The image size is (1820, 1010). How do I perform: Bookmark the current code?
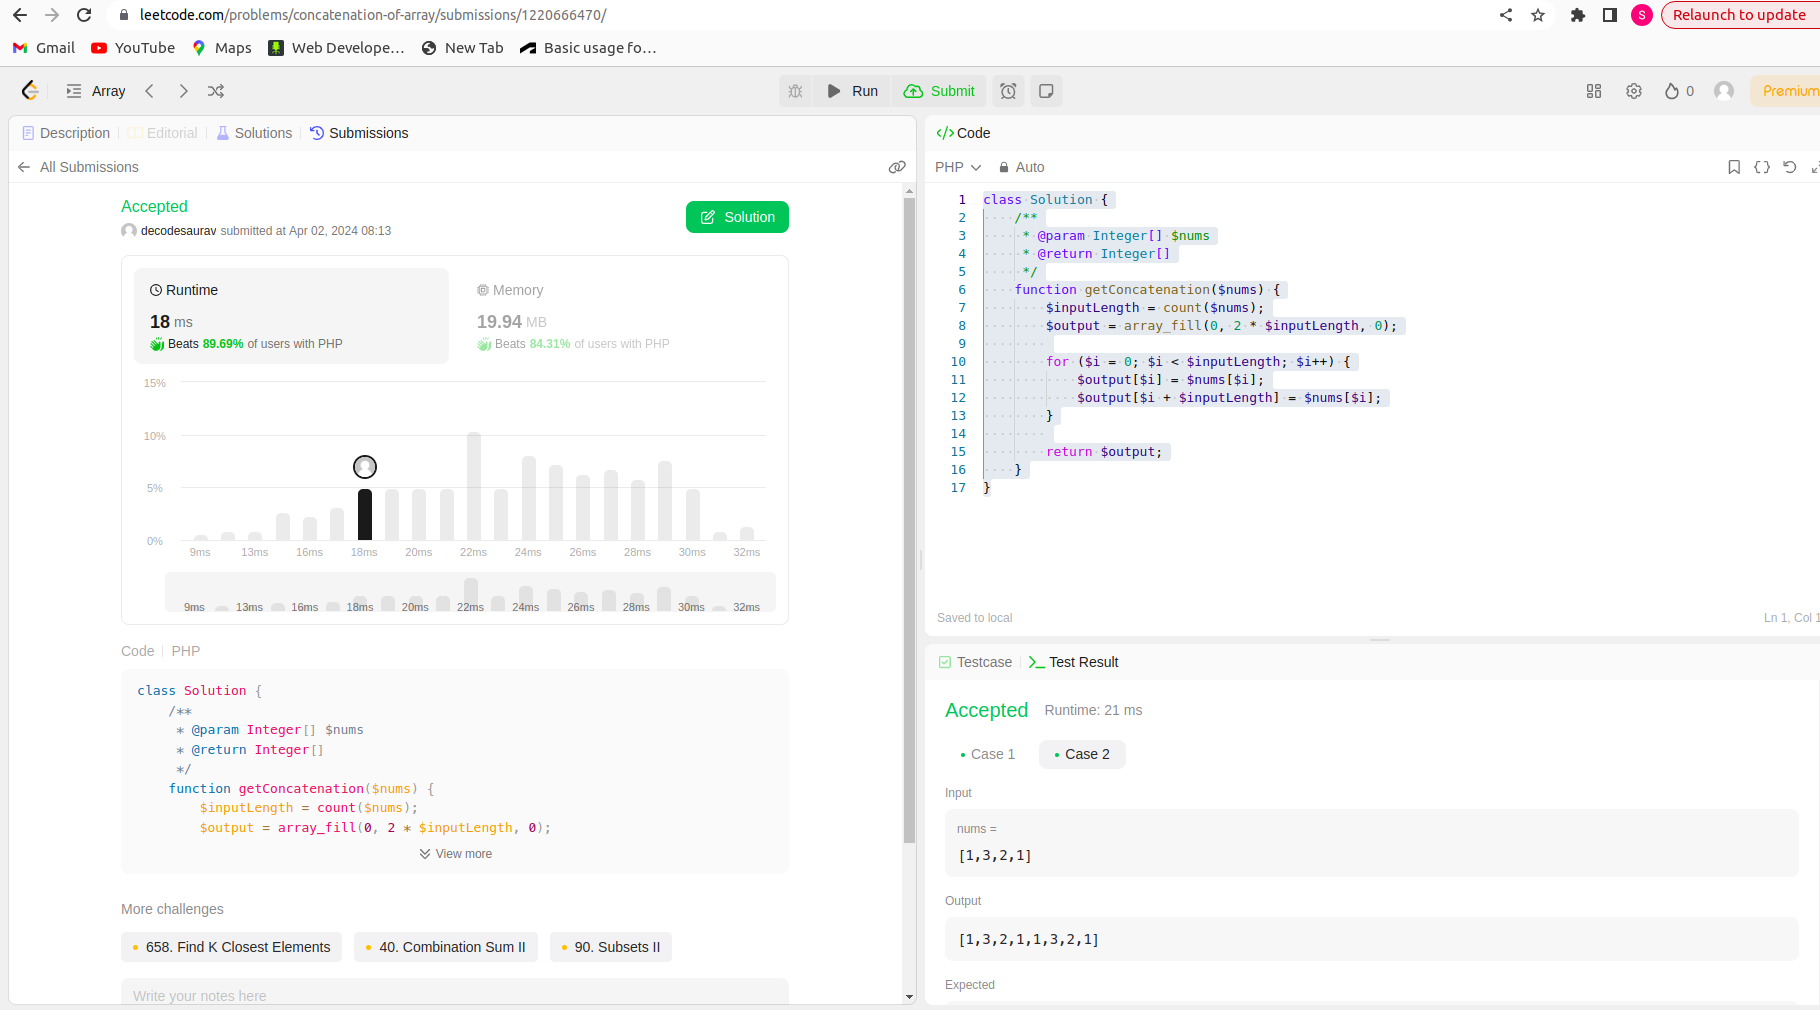coord(1734,167)
